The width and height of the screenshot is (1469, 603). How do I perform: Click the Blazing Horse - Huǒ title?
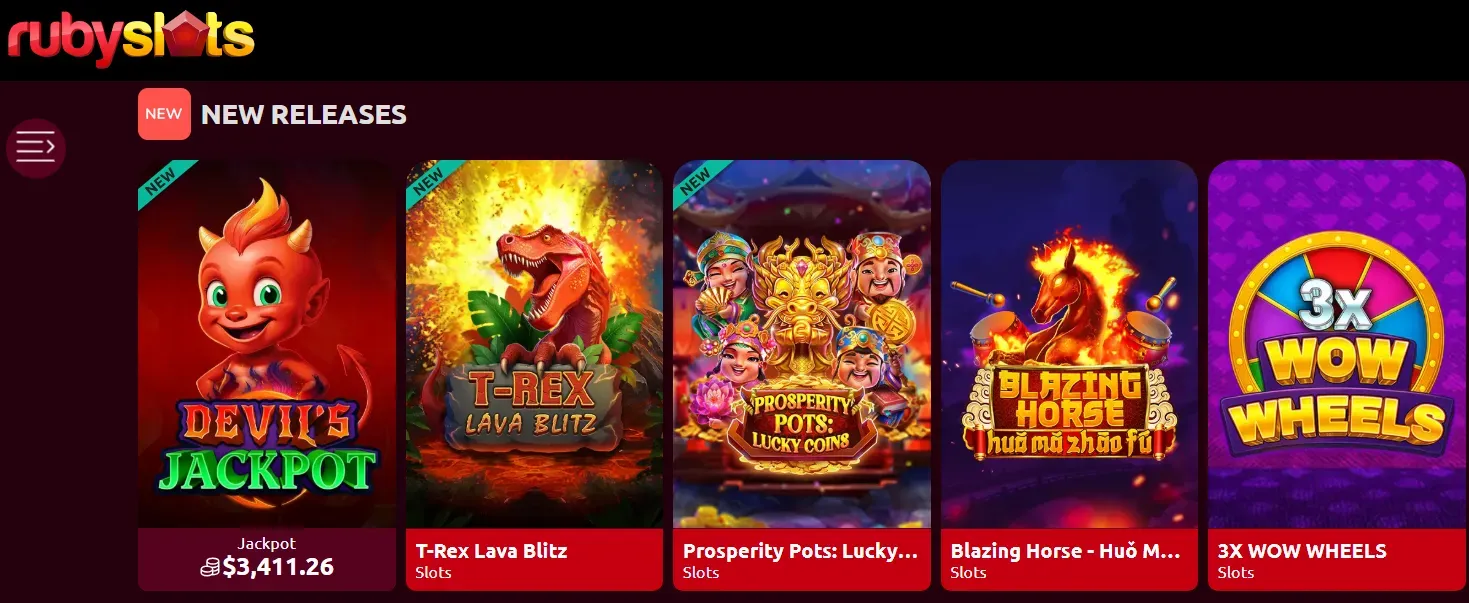click(1066, 551)
